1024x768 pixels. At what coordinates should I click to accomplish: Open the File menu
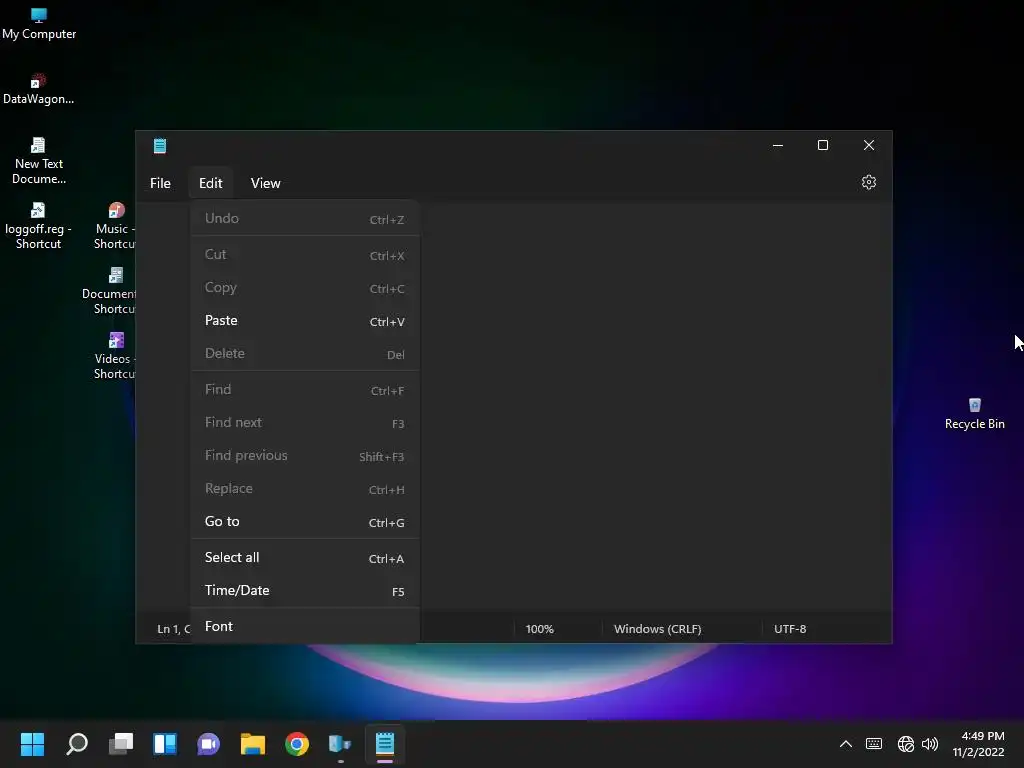pyautogui.click(x=160, y=184)
